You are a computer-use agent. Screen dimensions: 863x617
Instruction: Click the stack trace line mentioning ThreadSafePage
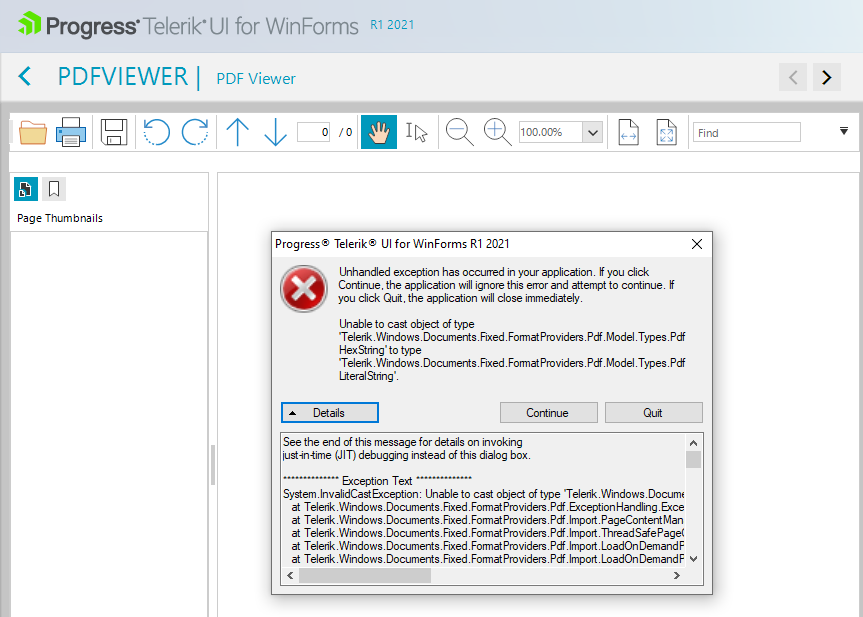[x=488, y=533]
